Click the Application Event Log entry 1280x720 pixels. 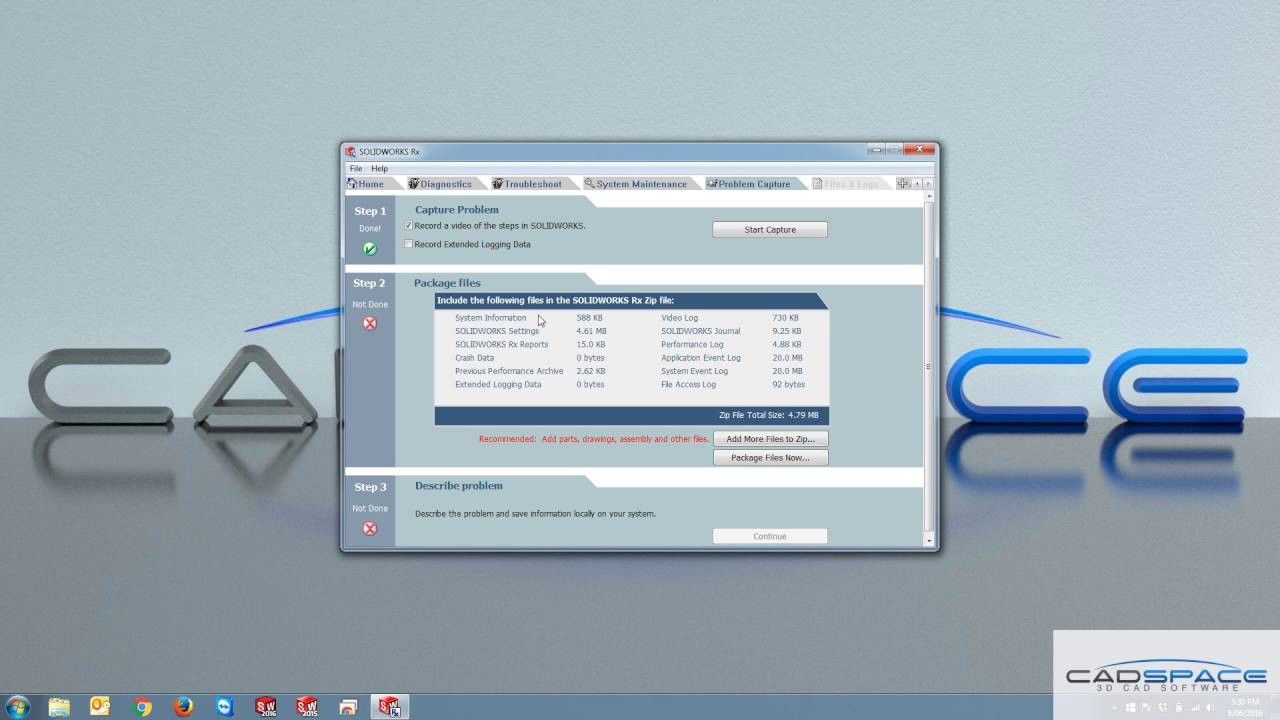(x=701, y=358)
